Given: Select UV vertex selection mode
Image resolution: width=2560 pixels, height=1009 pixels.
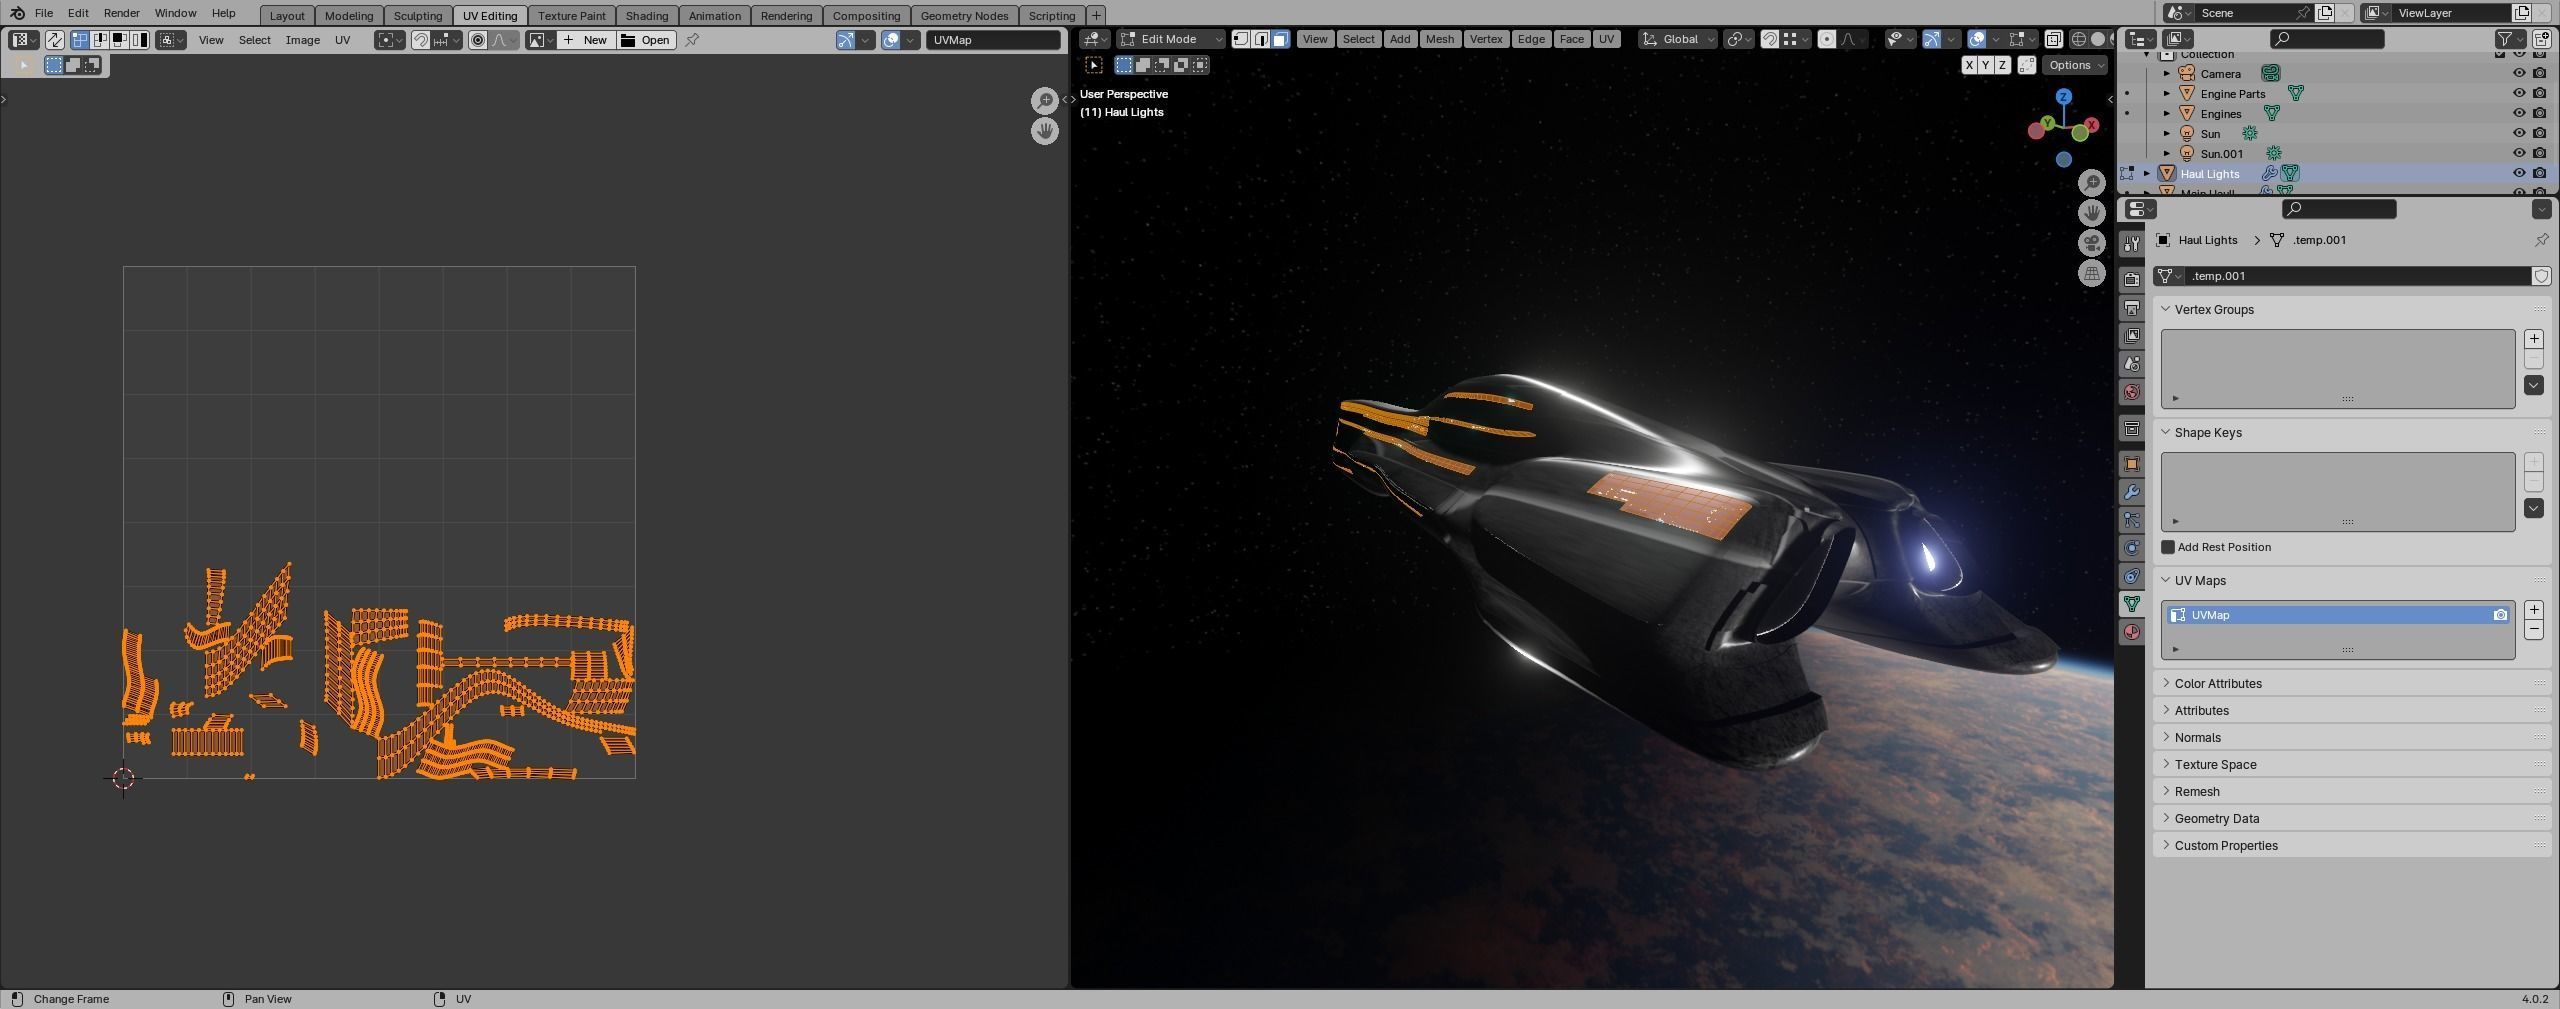Looking at the screenshot, I should (x=79, y=40).
